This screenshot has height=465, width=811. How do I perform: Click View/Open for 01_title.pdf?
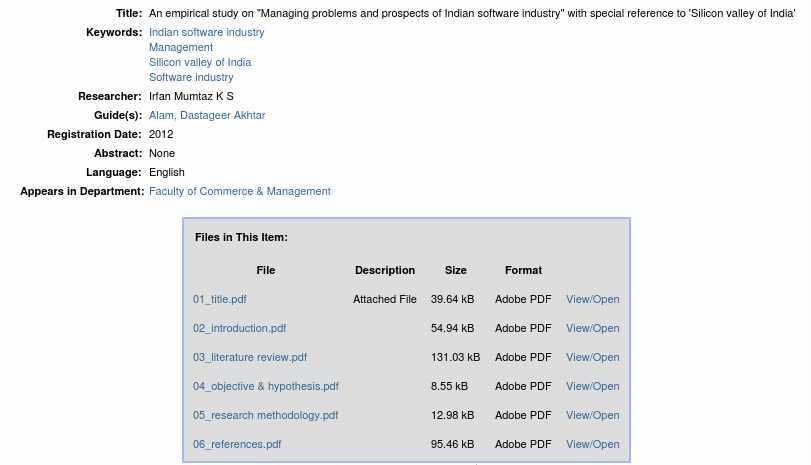(x=592, y=299)
